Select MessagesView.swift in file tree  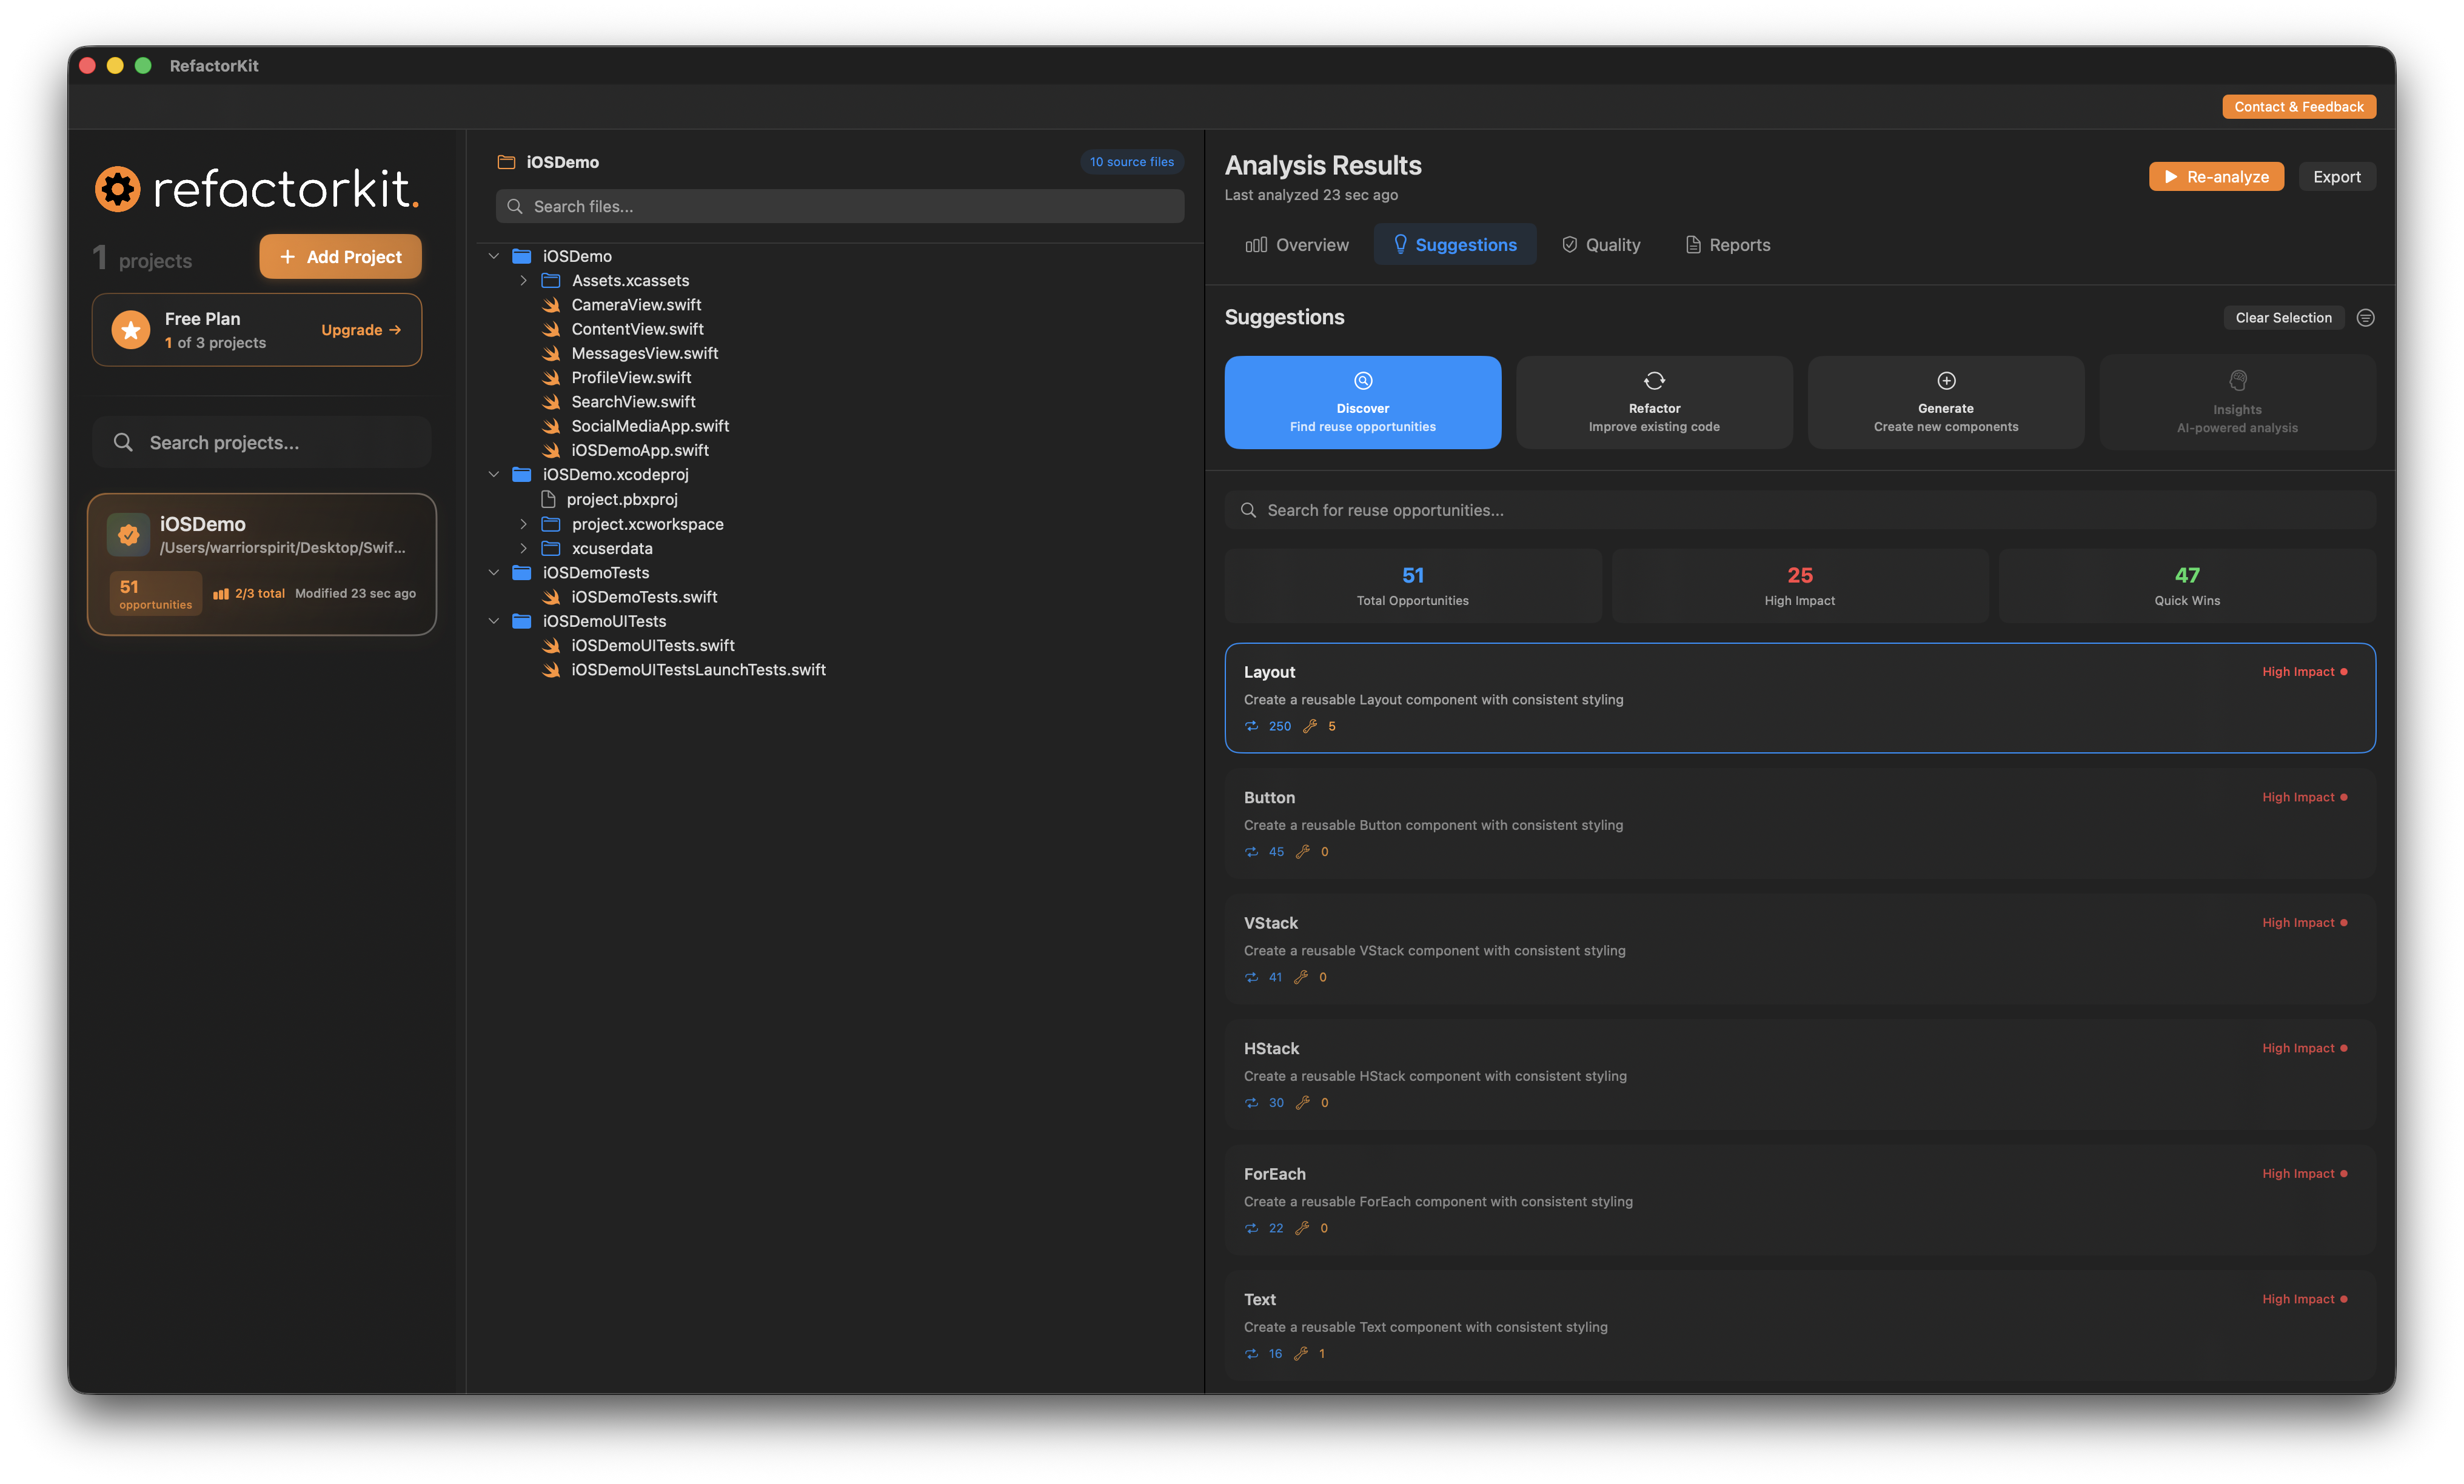[x=644, y=353]
